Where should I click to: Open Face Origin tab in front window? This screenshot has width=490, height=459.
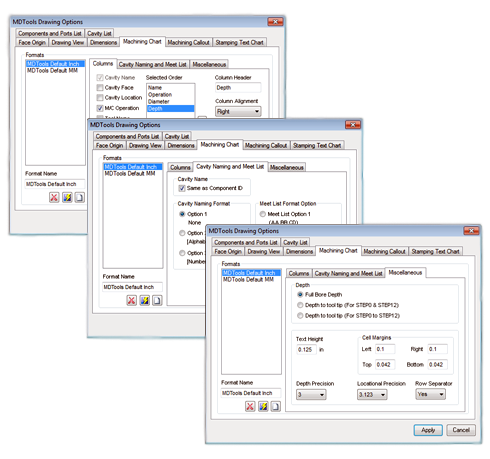[x=228, y=251]
